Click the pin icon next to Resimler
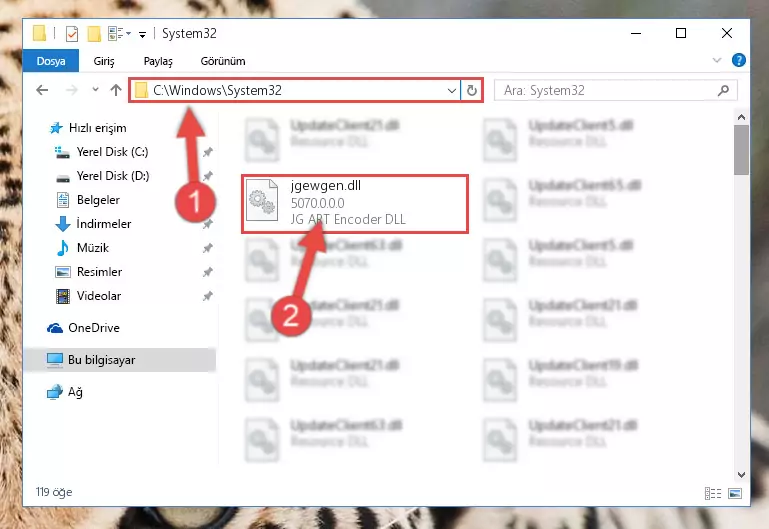The image size is (769, 529). (207, 272)
